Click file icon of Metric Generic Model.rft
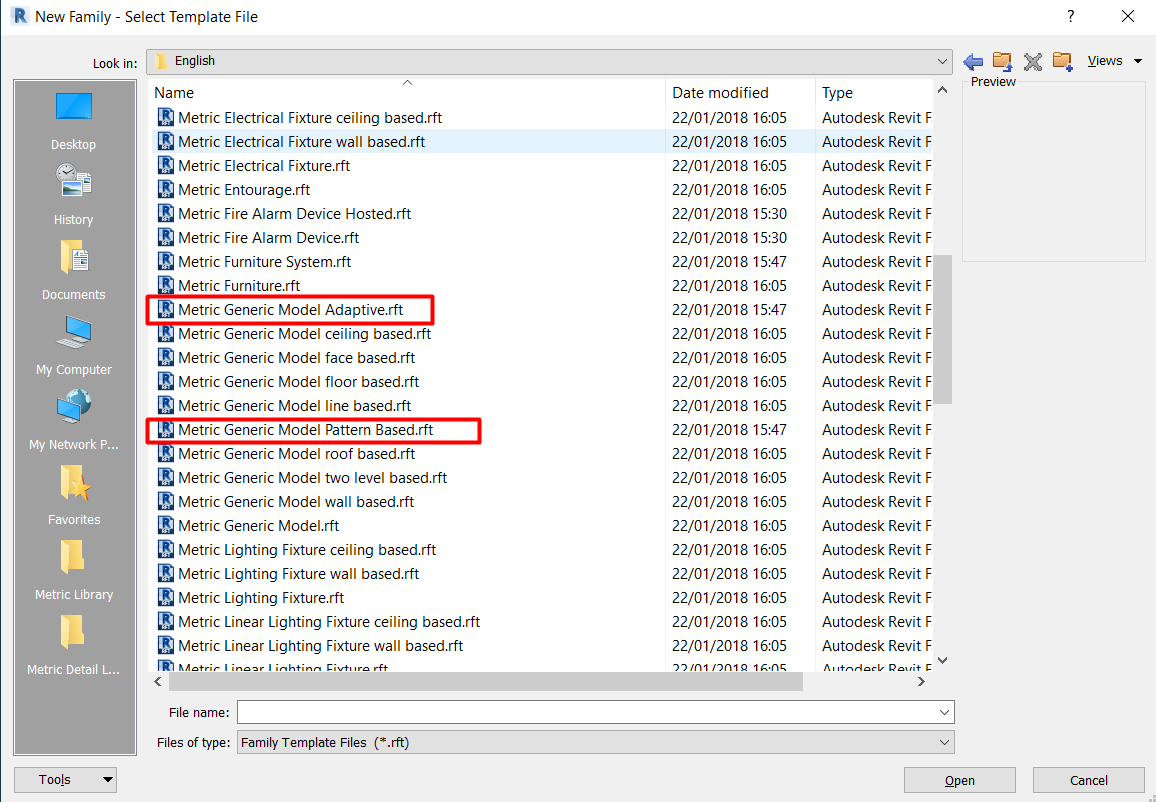This screenshot has width=1156, height=802. point(166,526)
